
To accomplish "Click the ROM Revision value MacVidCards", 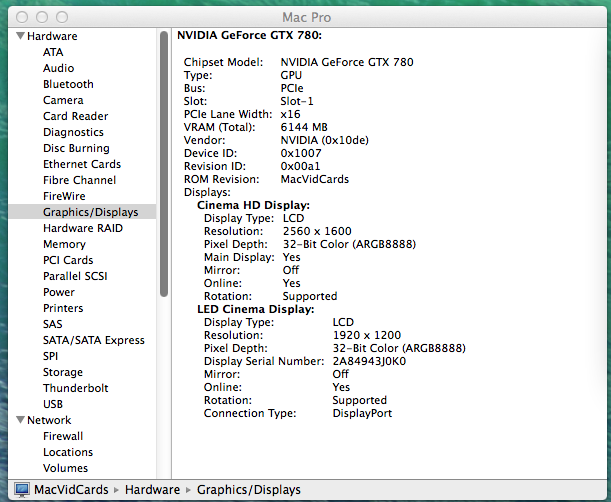I will coord(314,179).
